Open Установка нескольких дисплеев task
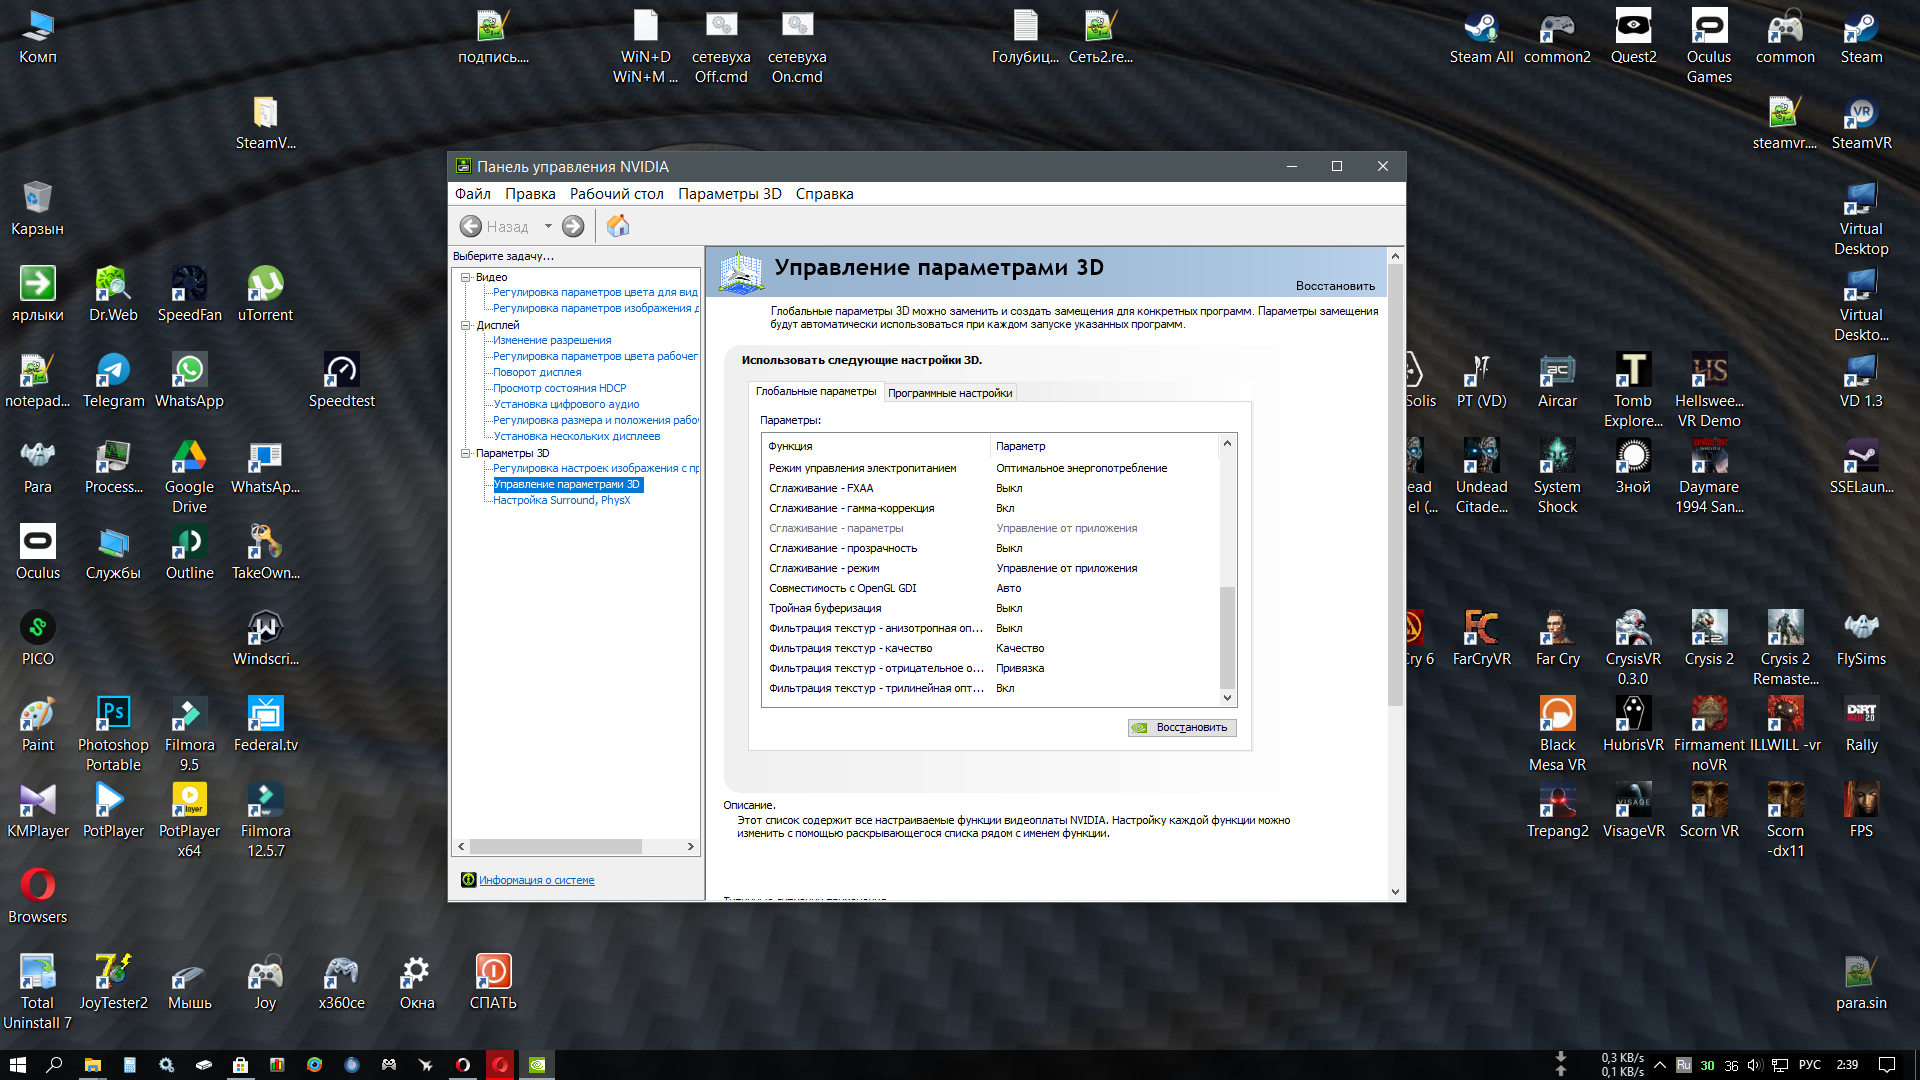The width and height of the screenshot is (1920, 1080). pyautogui.click(x=577, y=436)
